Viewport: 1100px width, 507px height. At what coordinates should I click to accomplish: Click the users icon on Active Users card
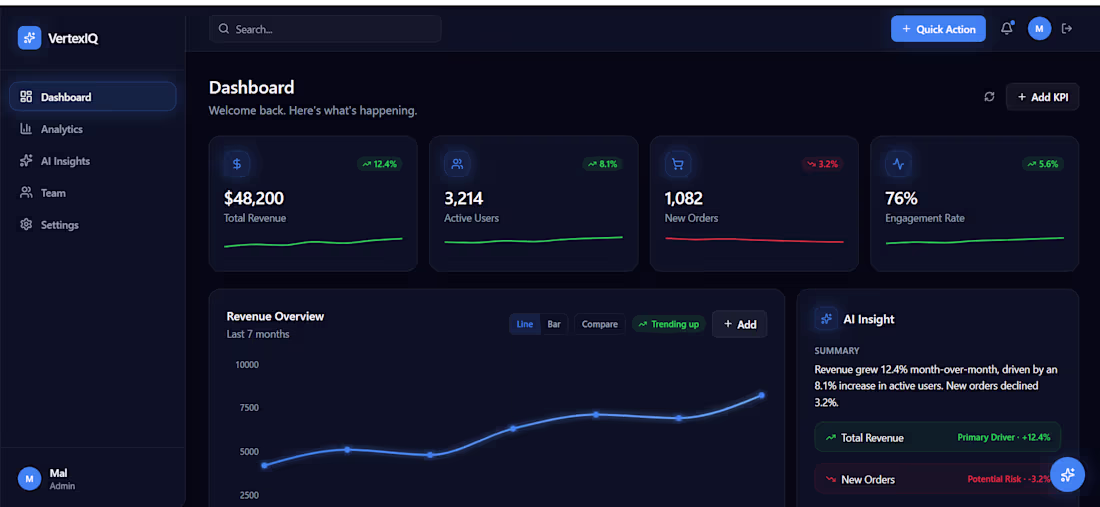(457, 164)
